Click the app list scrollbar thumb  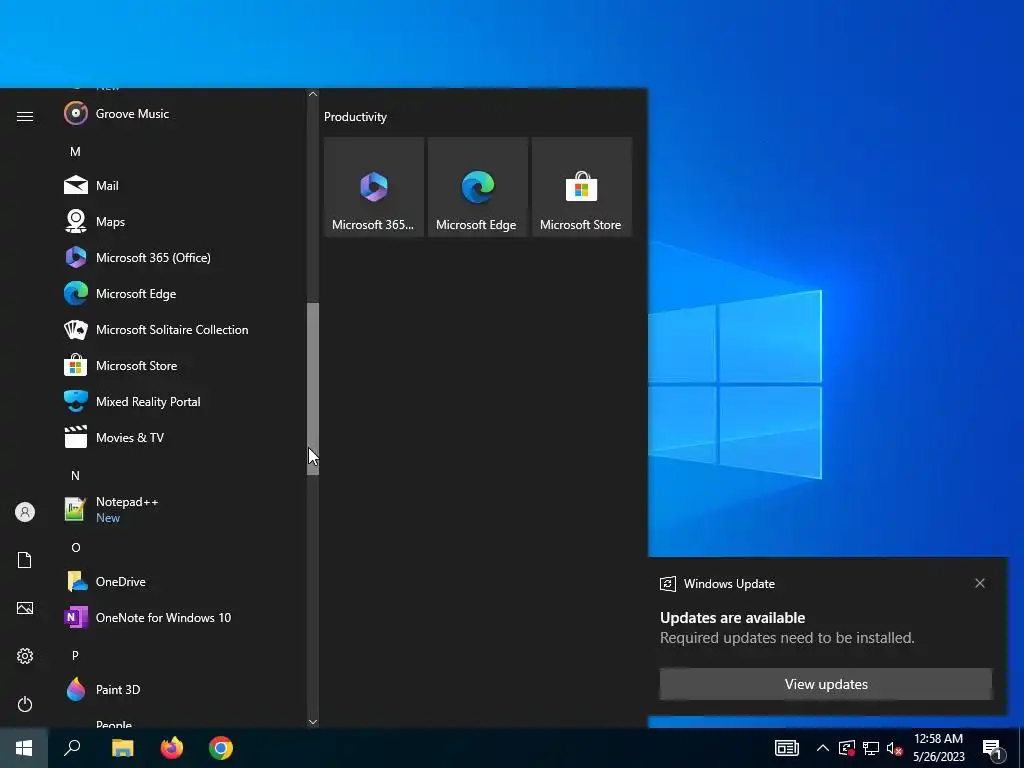point(313,389)
